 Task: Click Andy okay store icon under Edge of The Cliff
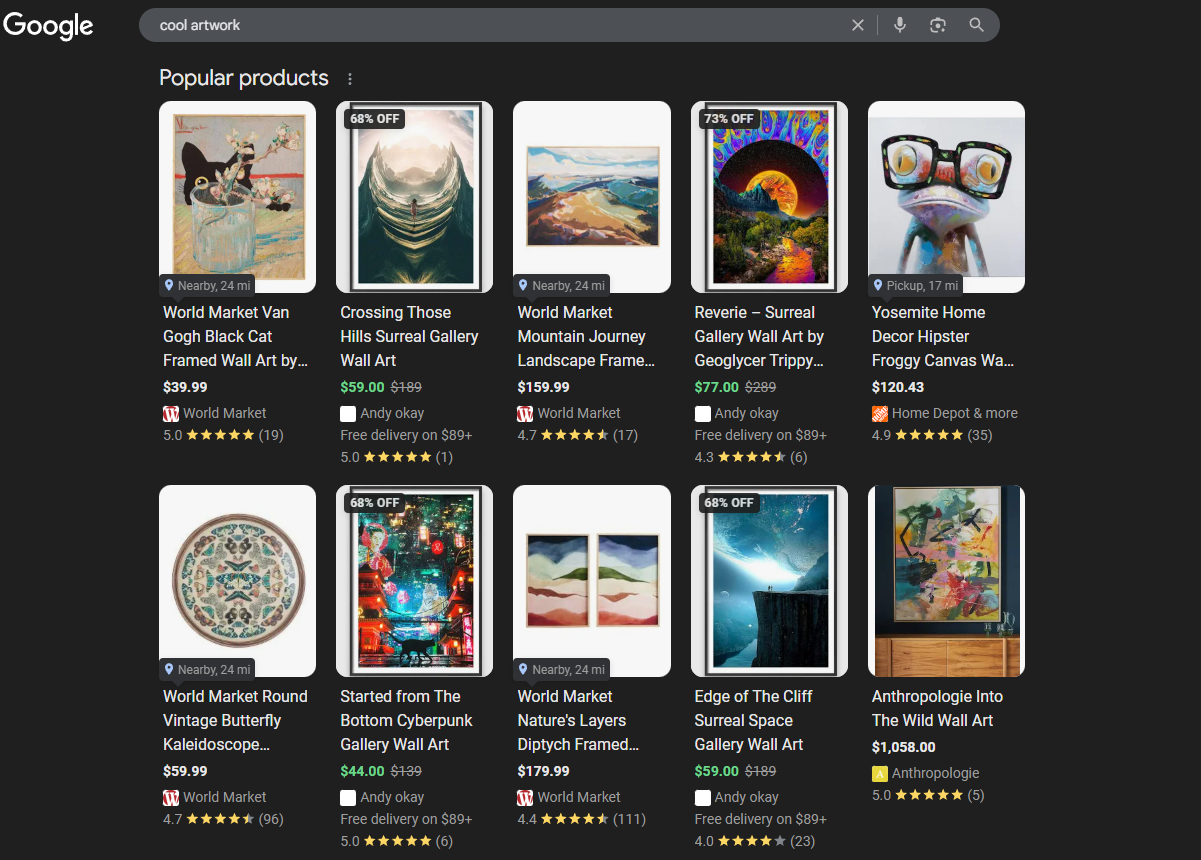[703, 797]
